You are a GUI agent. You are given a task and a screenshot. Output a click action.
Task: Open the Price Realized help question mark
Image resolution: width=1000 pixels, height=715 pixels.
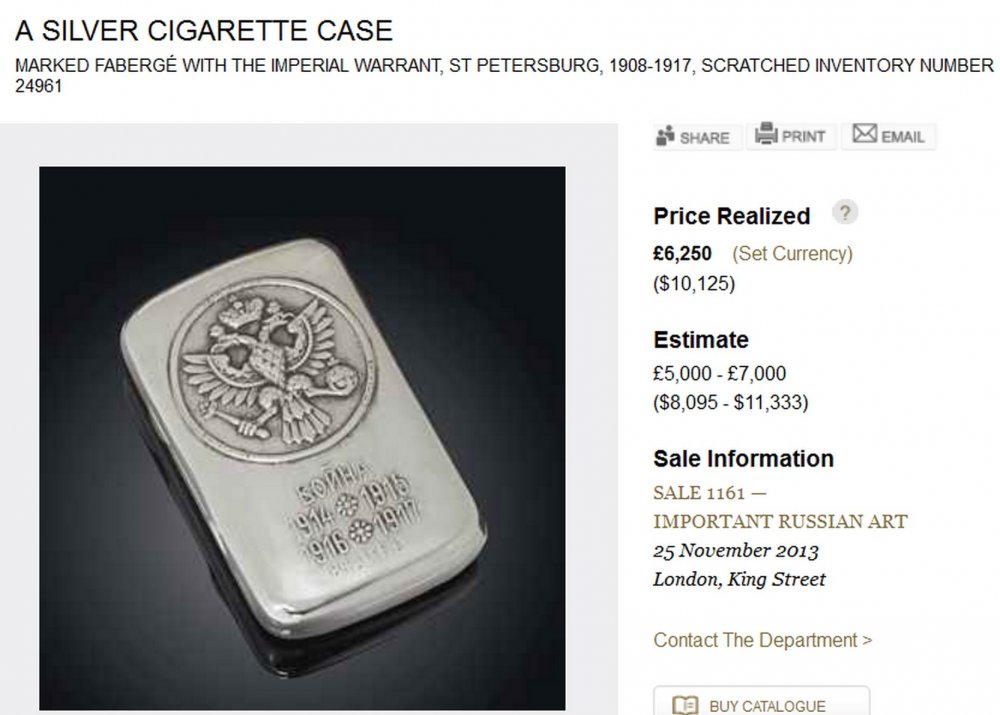coord(846,213)
